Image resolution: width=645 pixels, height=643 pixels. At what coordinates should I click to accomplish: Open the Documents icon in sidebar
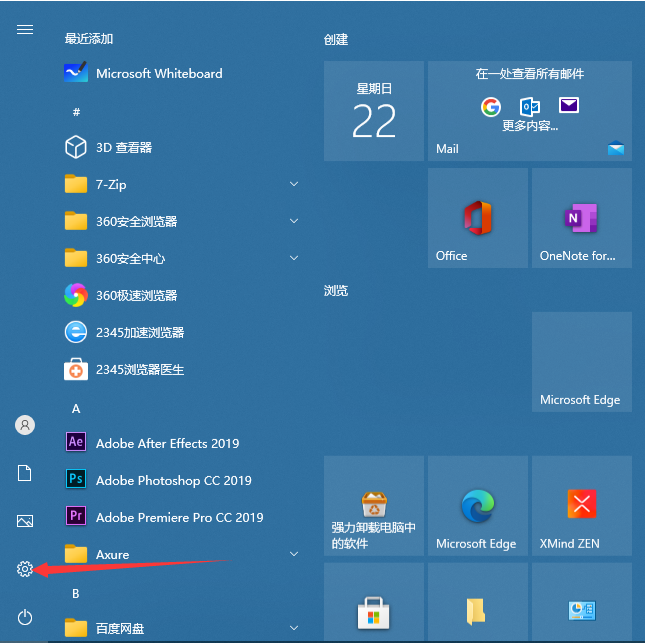tap(25, 473)
